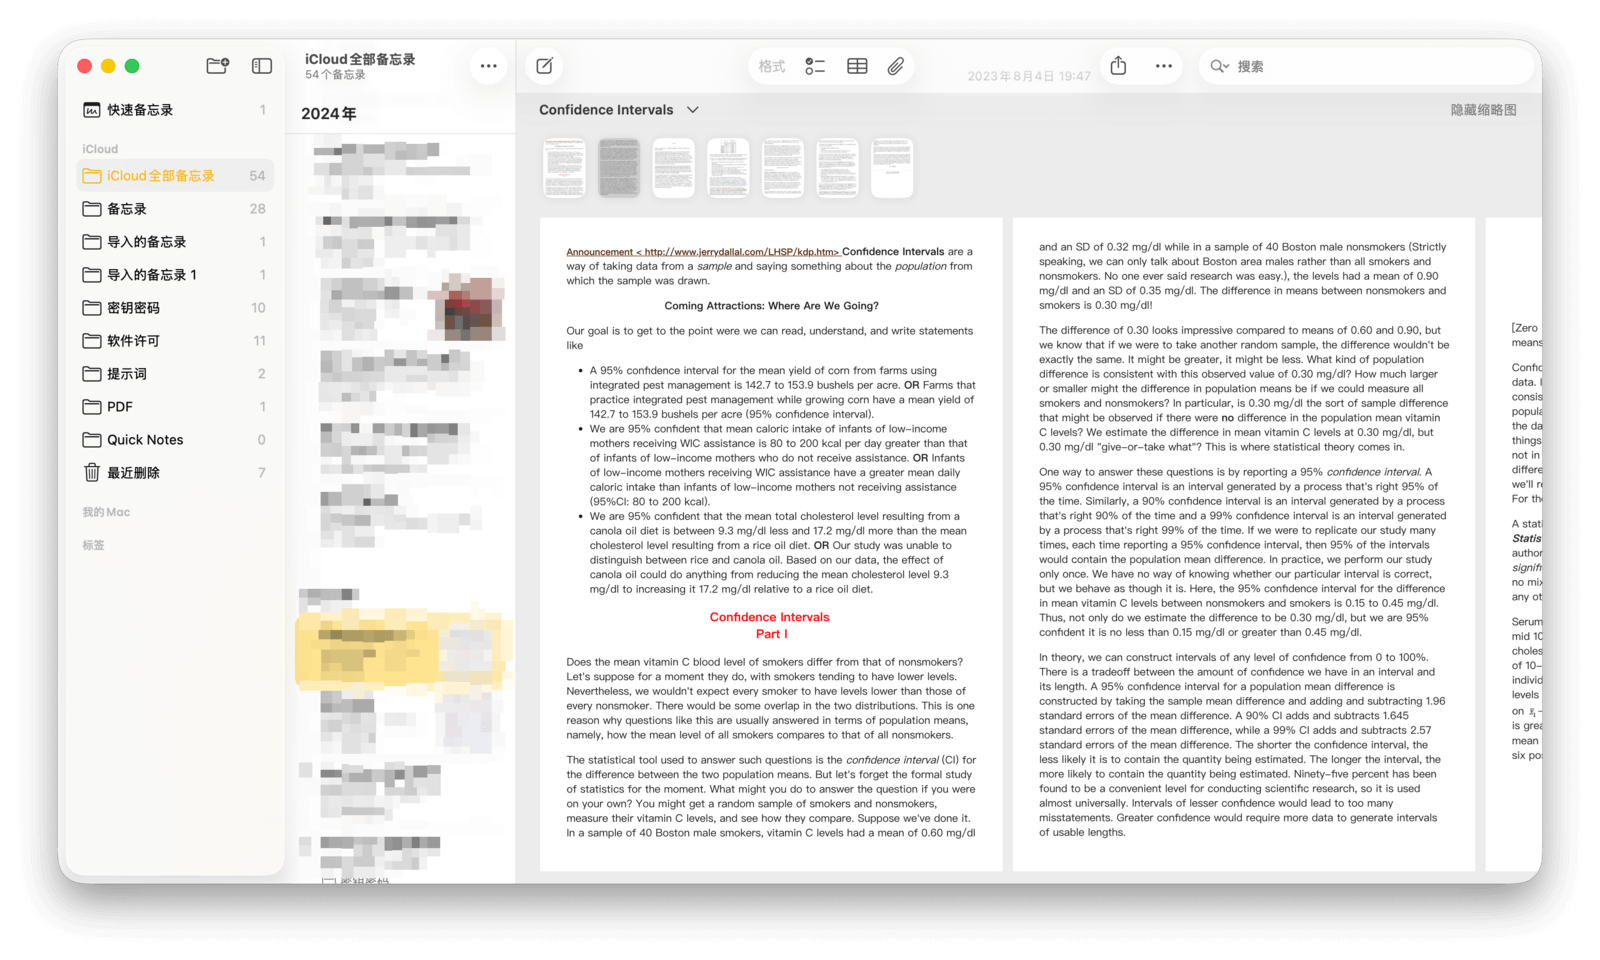Image resolution: width=1600 pixels, height=960 pixels.
Task: Hide thumbnails using 隐藏缩略图
Action: point(1483,110)
